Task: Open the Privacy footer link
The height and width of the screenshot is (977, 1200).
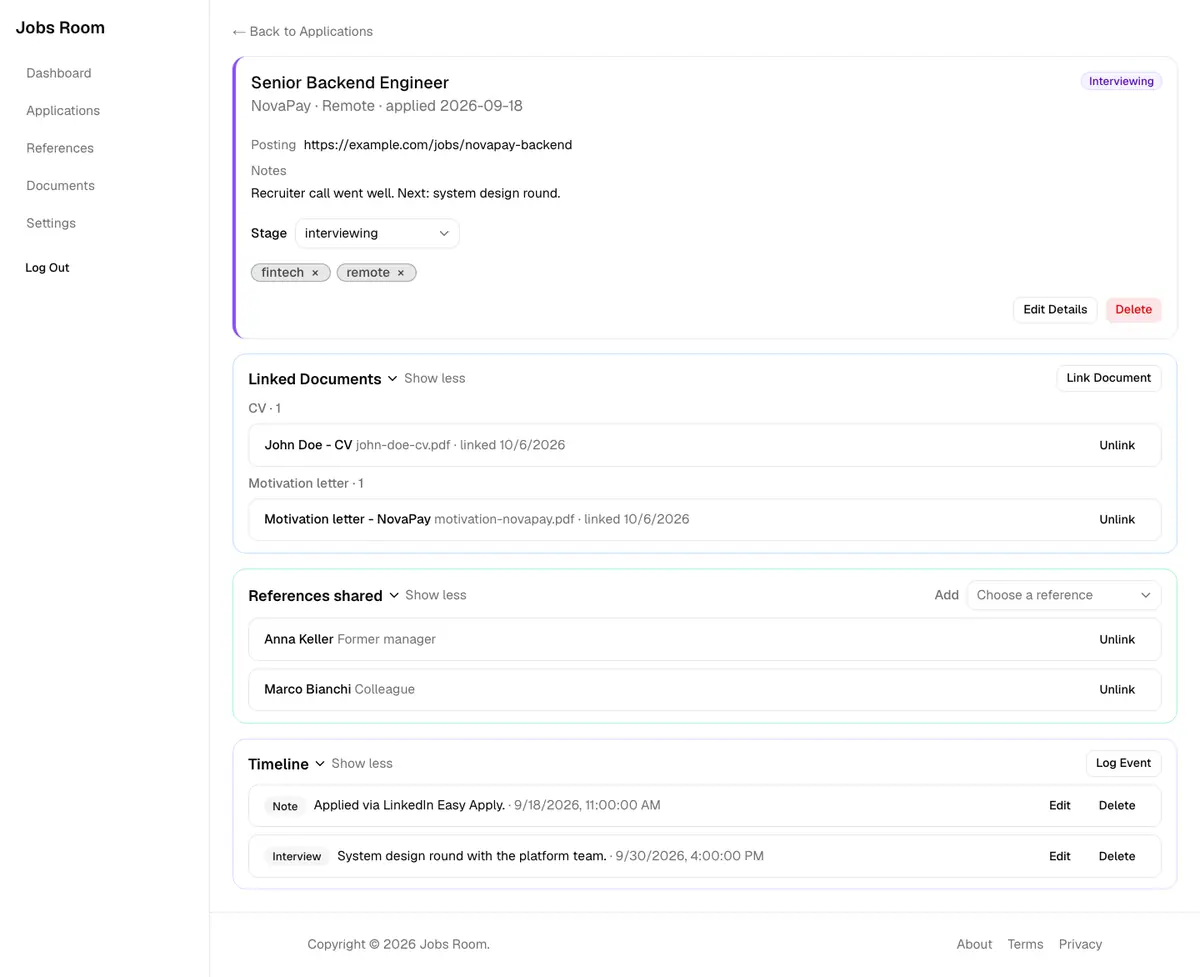Action: coord(1080,944)
